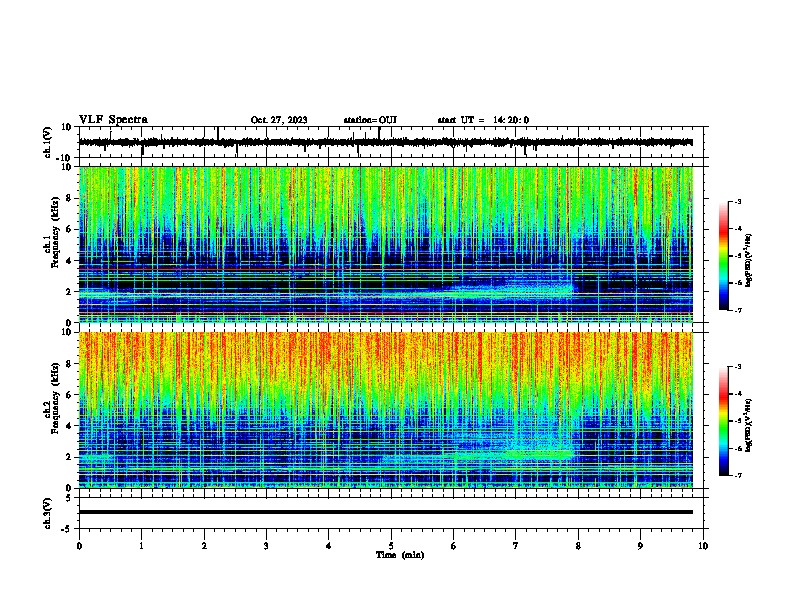The image size is (792, 612).
Task: Click time axis tick label "6"
Action: pos(454,546)
